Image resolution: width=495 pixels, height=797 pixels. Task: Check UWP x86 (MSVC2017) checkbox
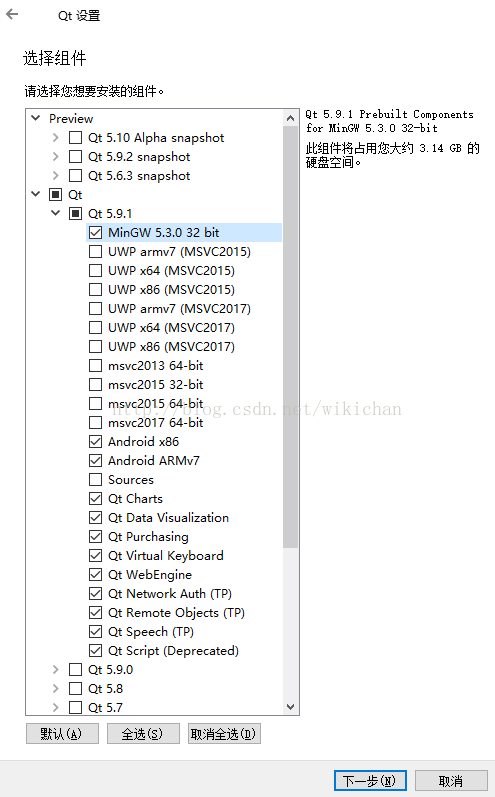pyautogui.click(x=95, y=347)
